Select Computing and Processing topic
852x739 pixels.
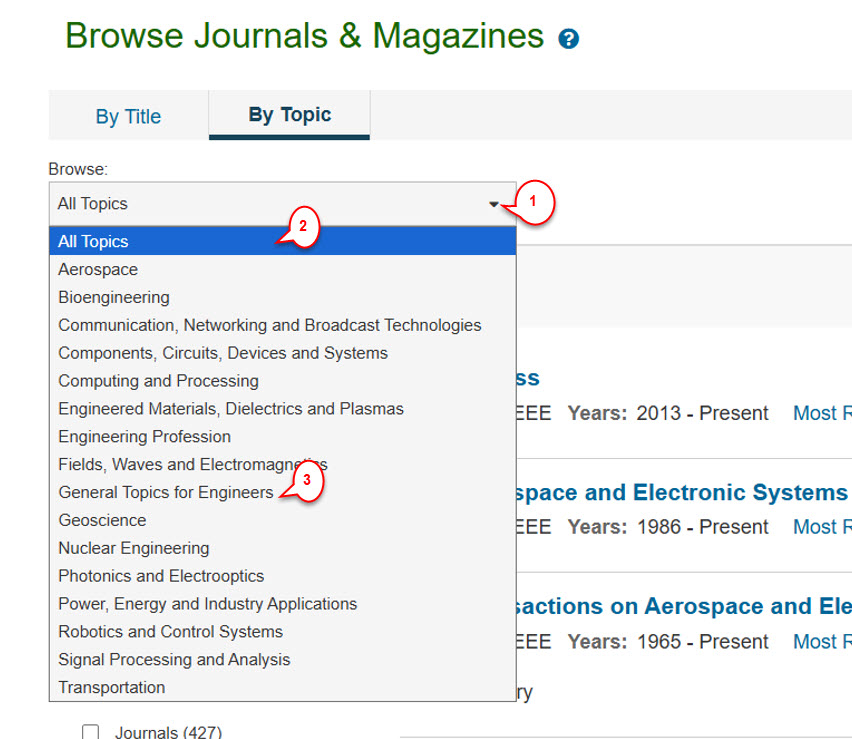point(158,381)
